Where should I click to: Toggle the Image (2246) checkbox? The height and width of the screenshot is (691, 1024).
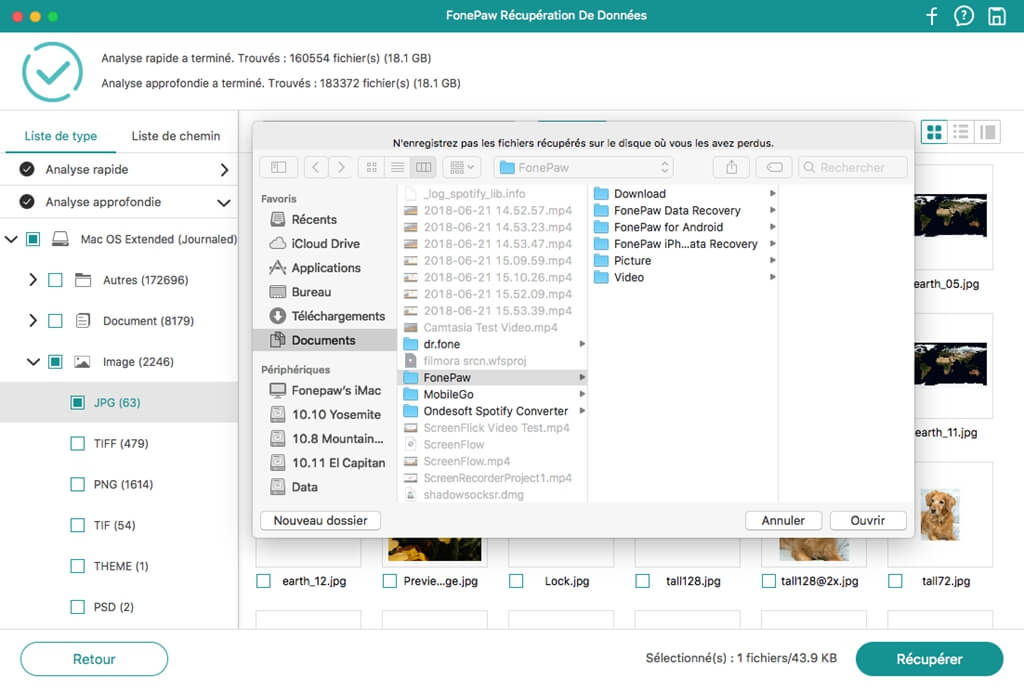point(56,362)
